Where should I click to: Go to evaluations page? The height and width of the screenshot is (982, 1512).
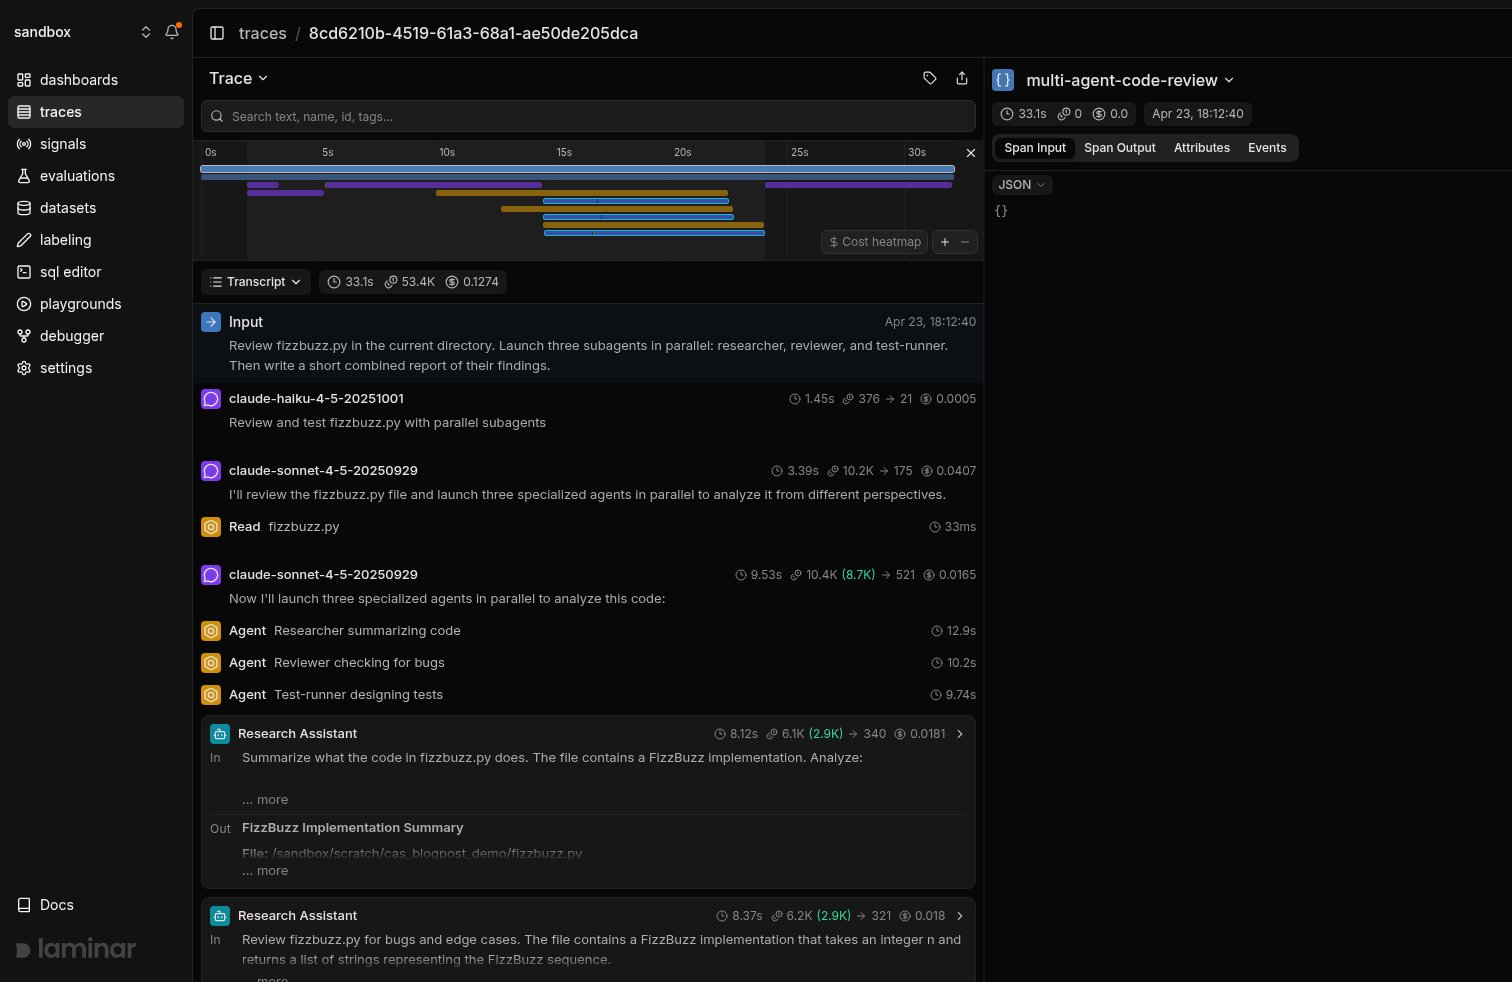[x=96, y=176]
